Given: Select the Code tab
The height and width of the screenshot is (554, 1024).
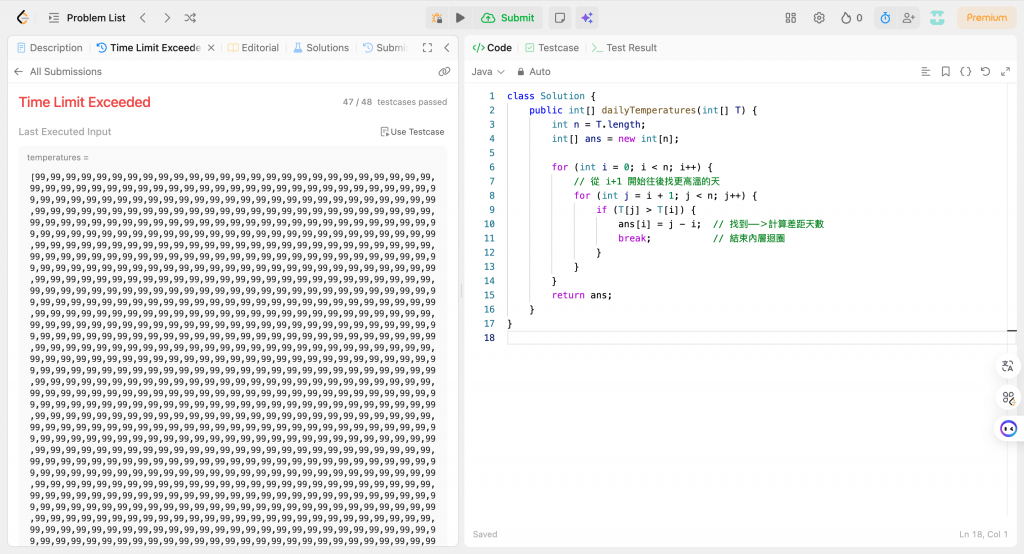Looking at the screenshot, I should pos(492,48).
